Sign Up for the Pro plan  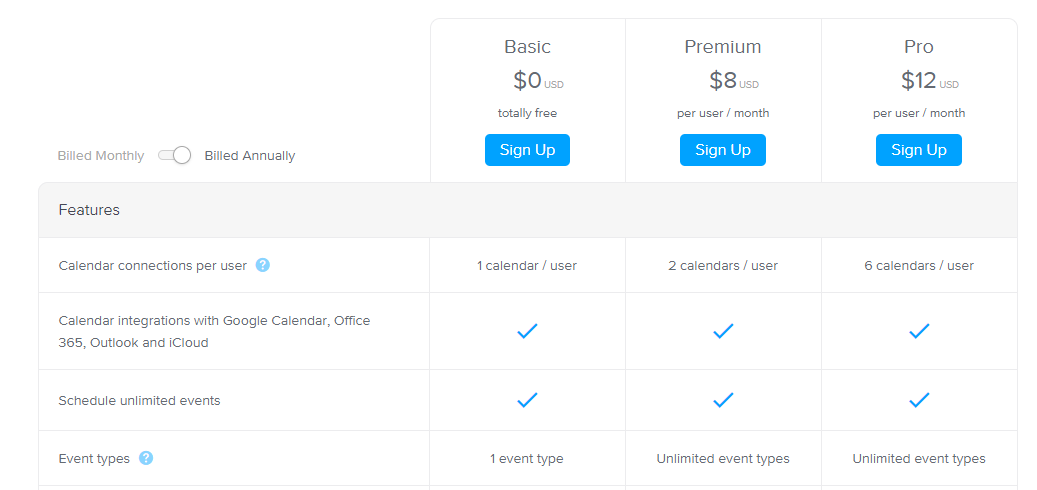click(919, 150)
